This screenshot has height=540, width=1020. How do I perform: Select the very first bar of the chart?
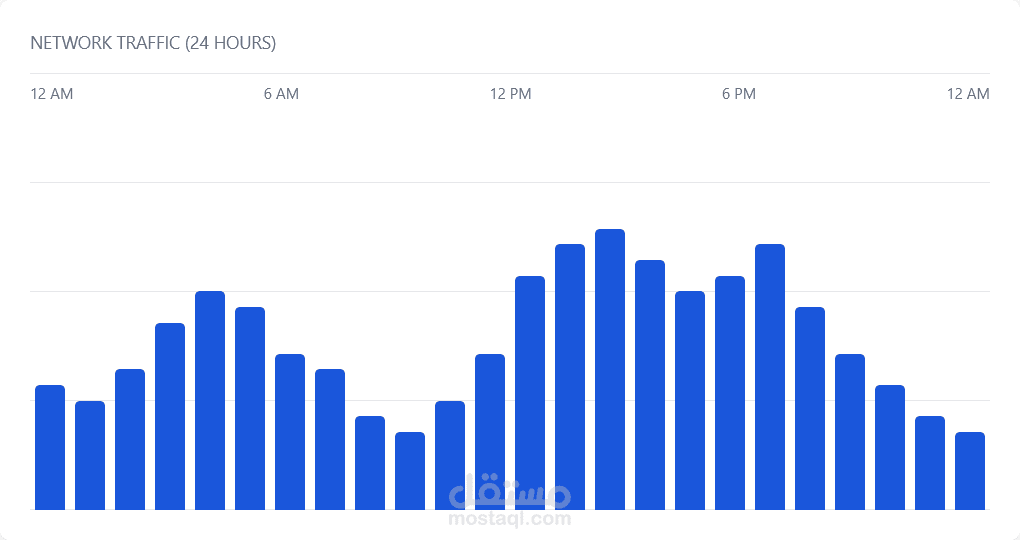tap(50, 447)
